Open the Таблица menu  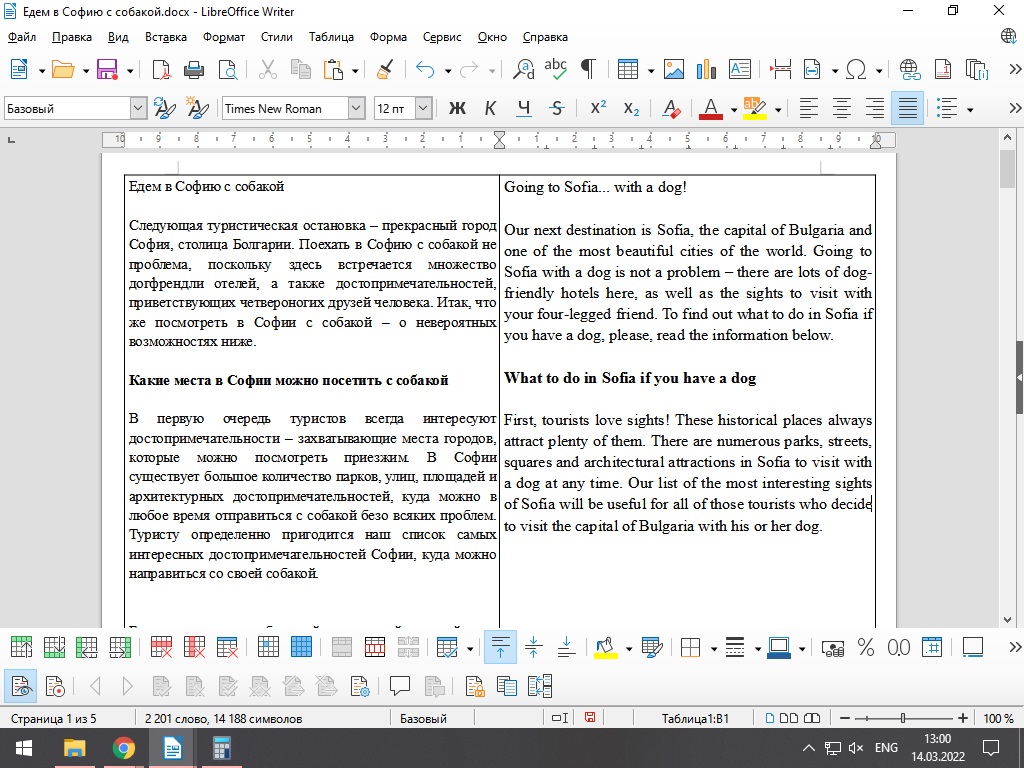(331, 37)
